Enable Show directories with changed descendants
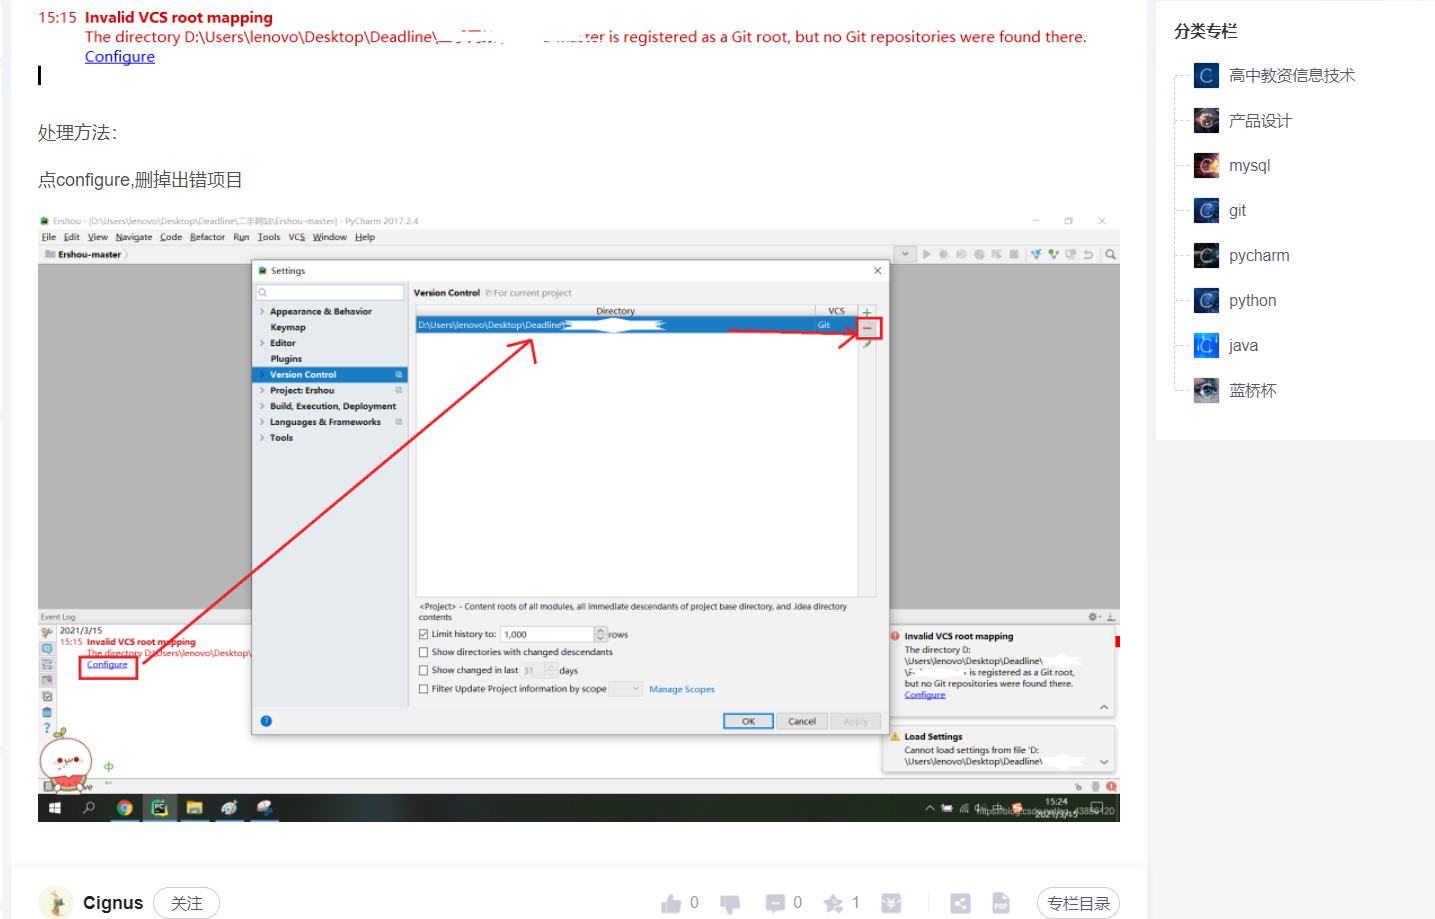 pos(424,651)
